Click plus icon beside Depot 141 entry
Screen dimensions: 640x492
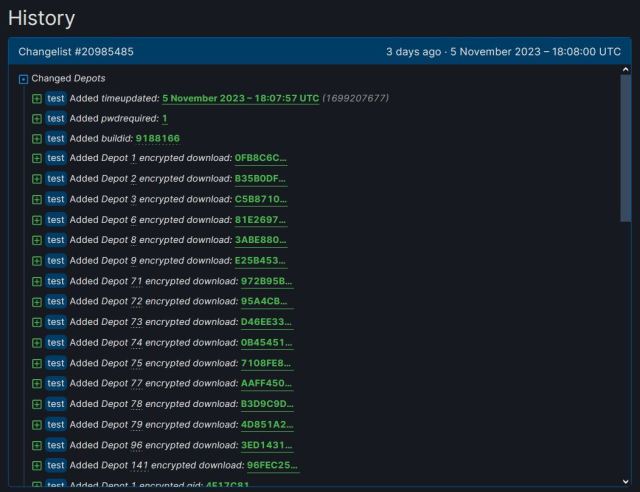(37, 465)
